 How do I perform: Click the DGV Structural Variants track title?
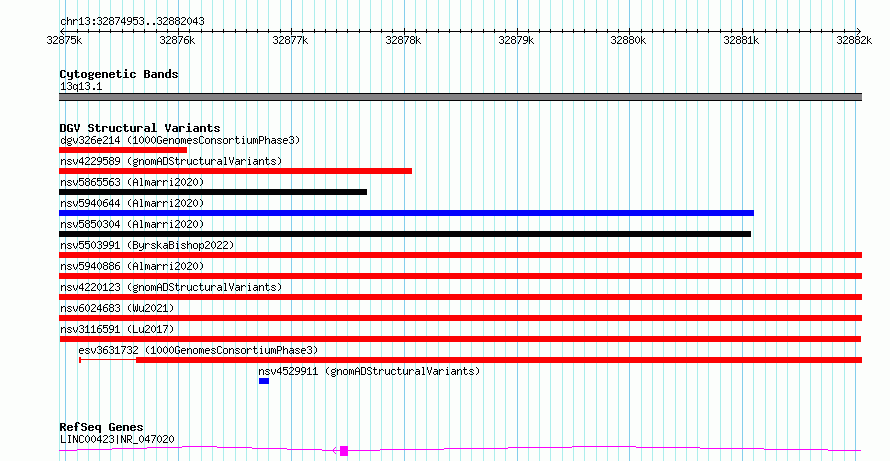[140, 128]
